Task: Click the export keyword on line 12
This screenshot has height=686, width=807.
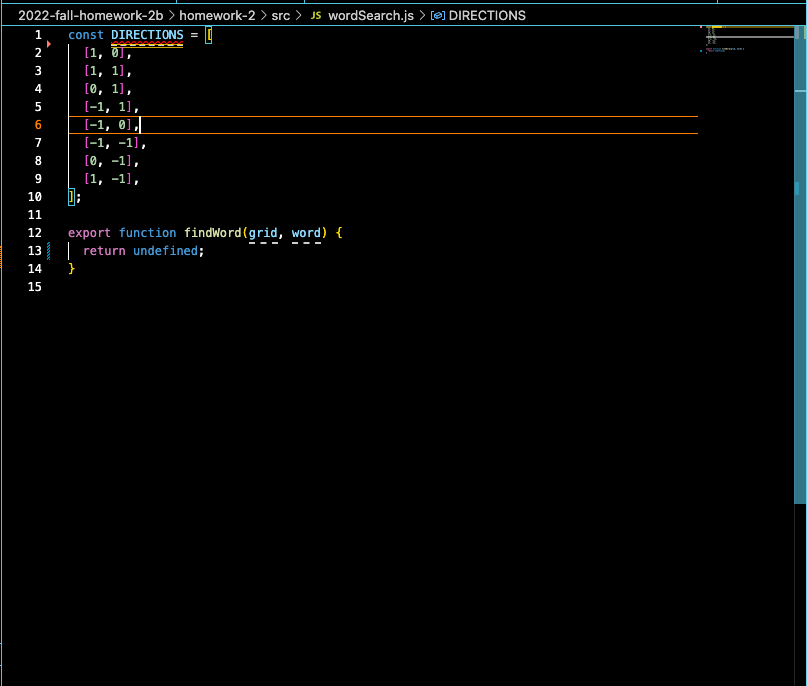Action: click(90, 233)
